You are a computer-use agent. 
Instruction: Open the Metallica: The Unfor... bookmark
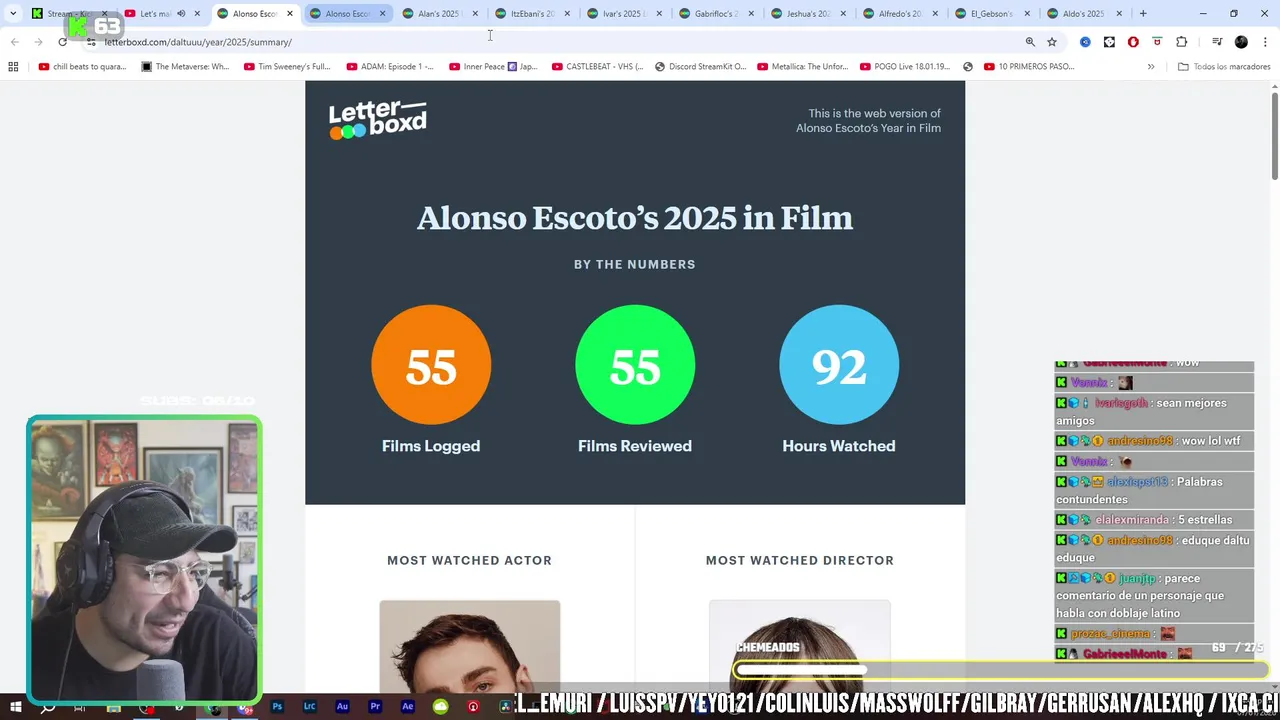pyautogui.click(x=803, y=67)
